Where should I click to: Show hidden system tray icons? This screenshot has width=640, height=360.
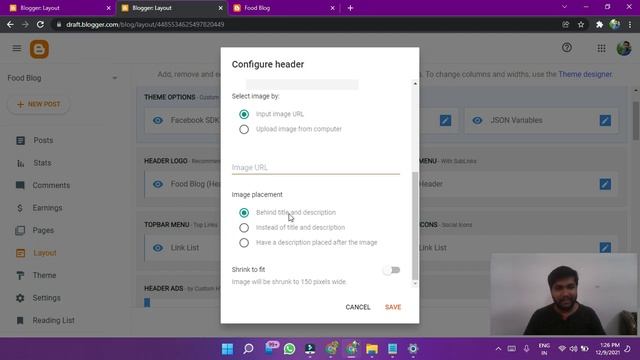point(498,349)
